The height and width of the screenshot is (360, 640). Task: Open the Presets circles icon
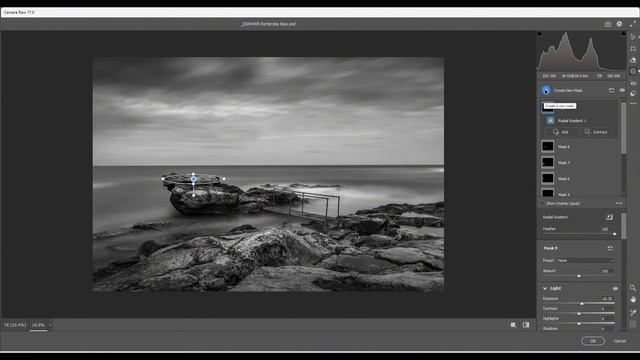633,93
